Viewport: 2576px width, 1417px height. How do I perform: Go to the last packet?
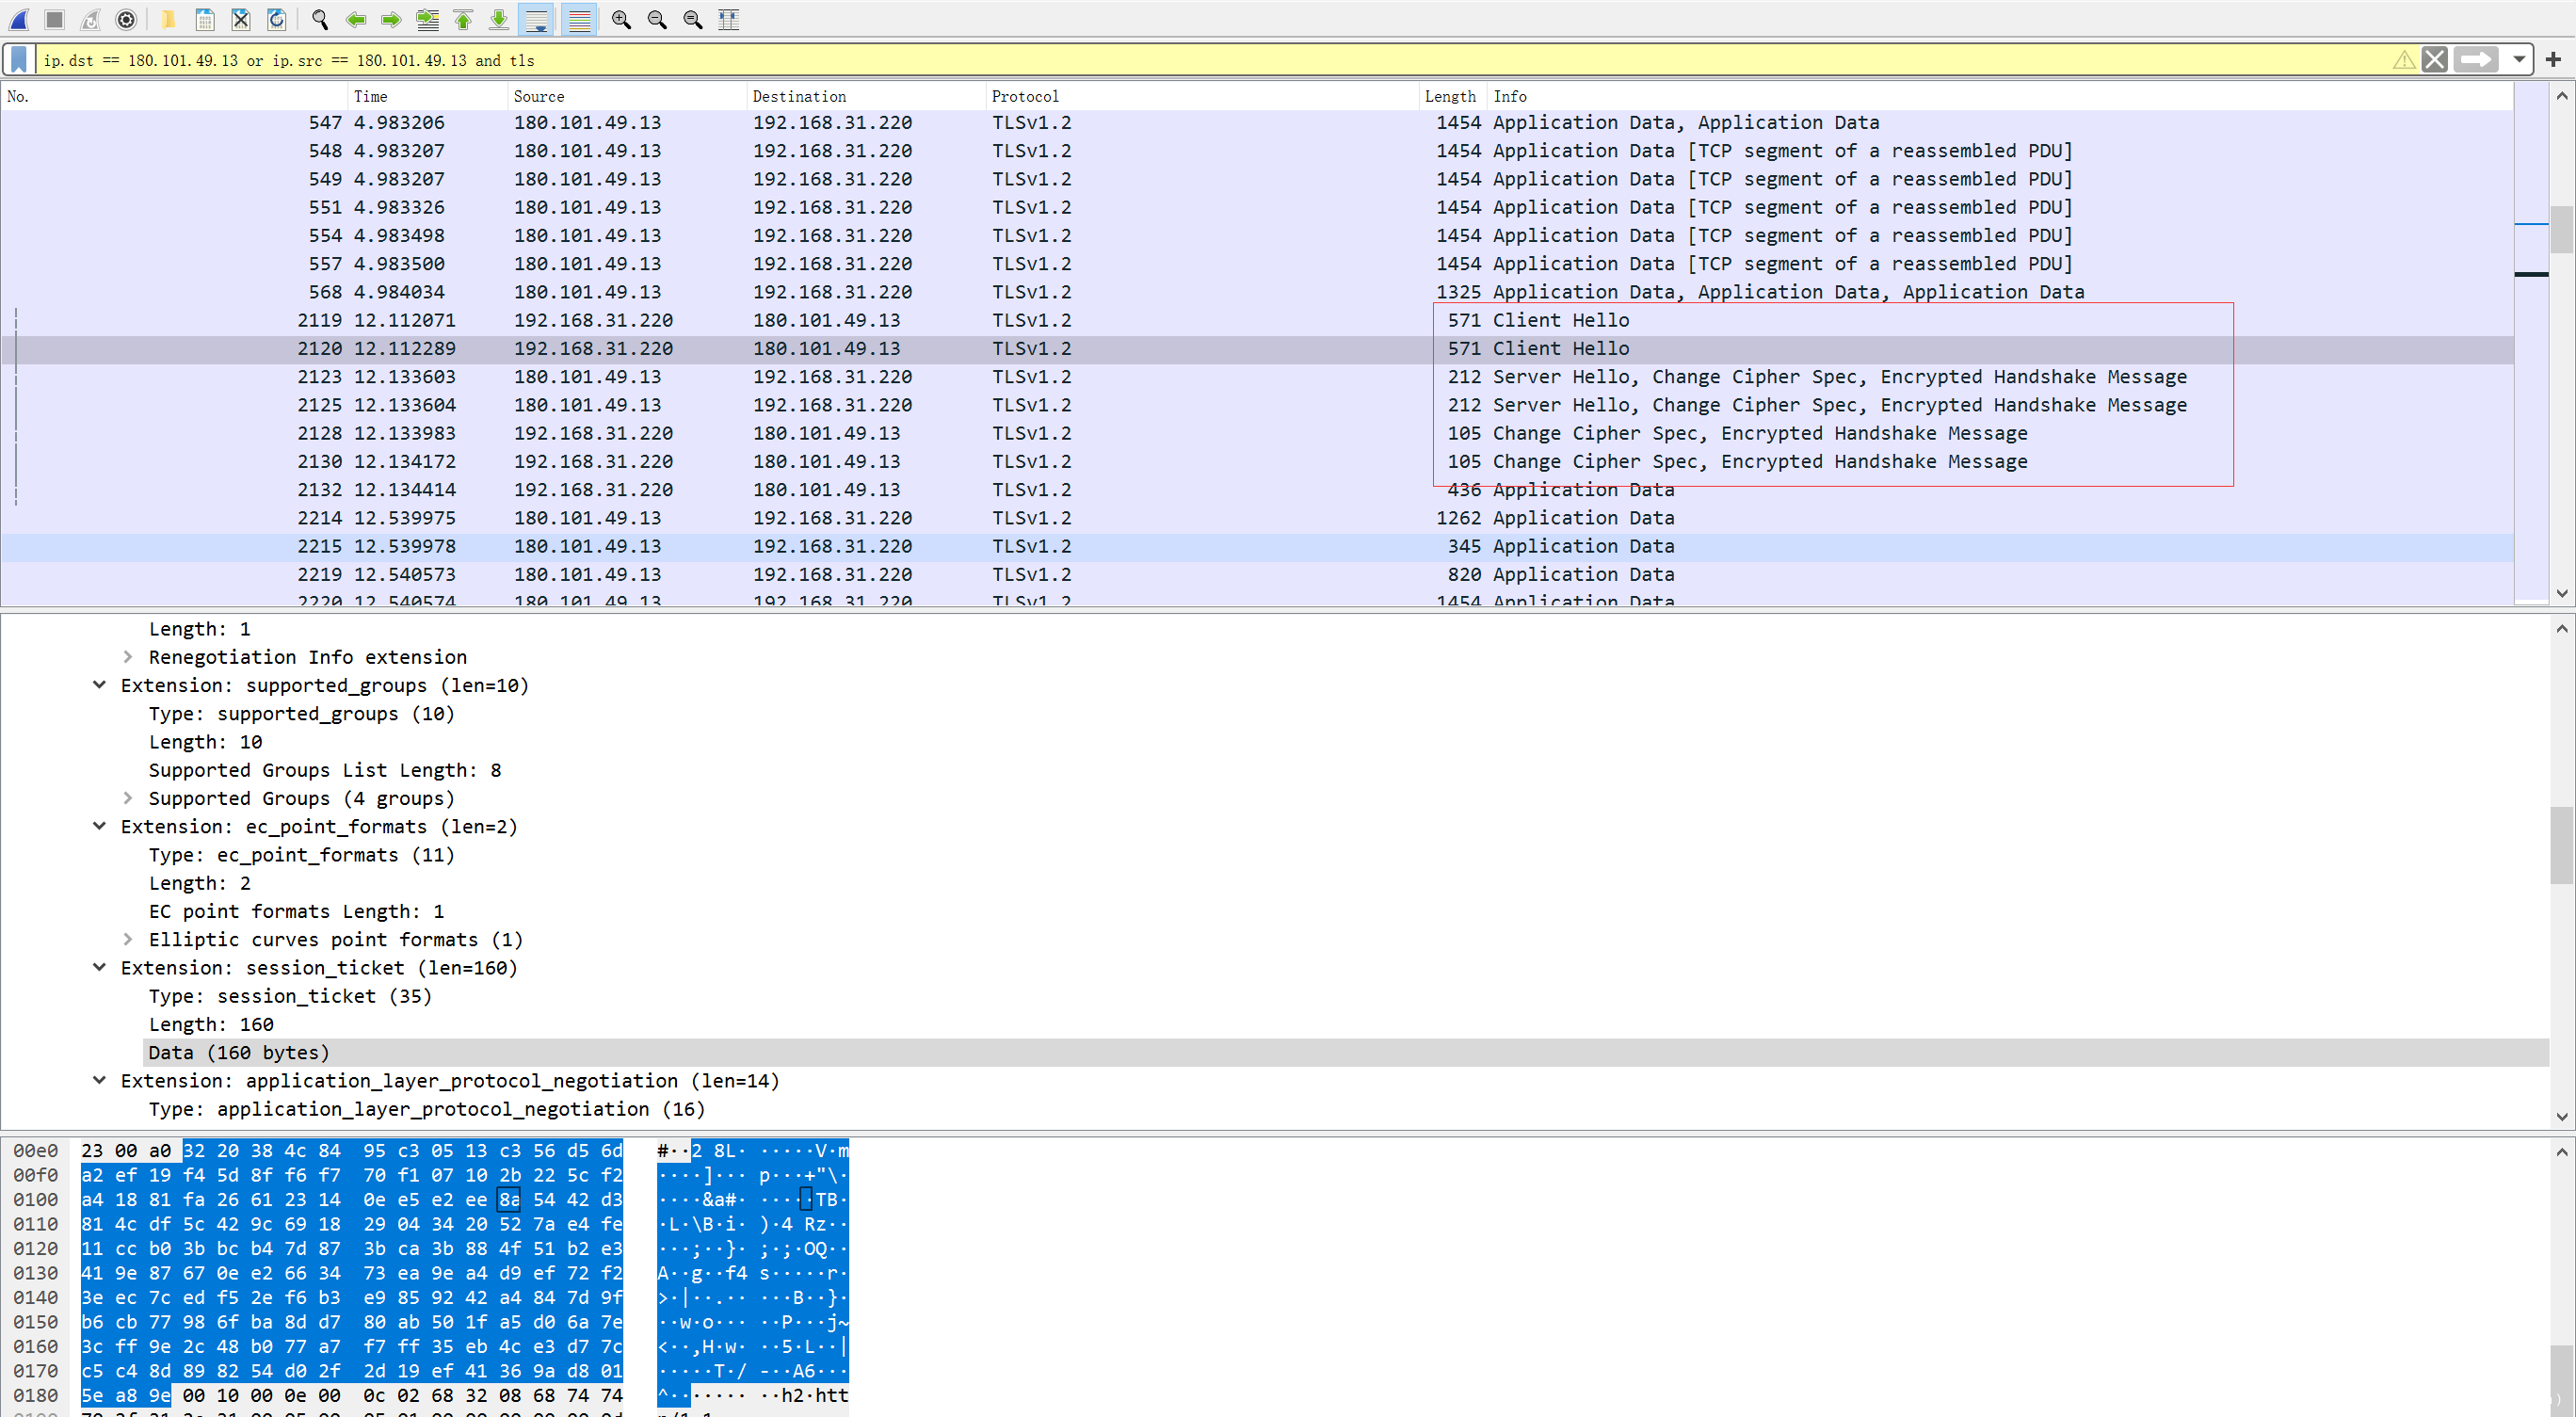click(499, 19)
